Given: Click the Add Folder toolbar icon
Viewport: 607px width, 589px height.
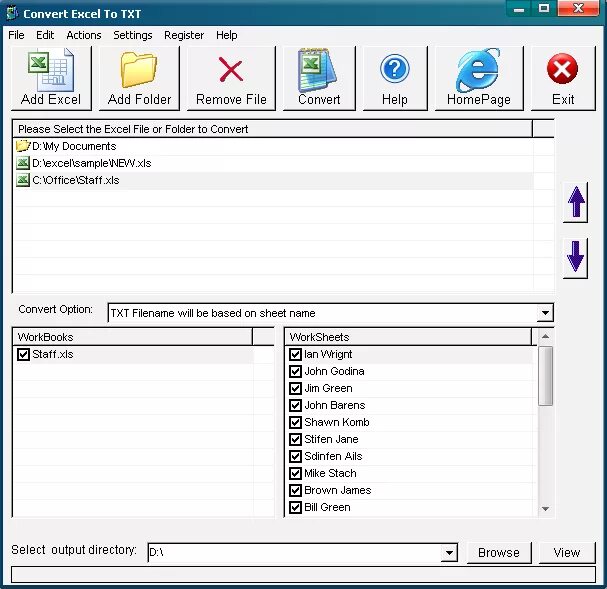Looking at the screenshot, I should point(139,70).
